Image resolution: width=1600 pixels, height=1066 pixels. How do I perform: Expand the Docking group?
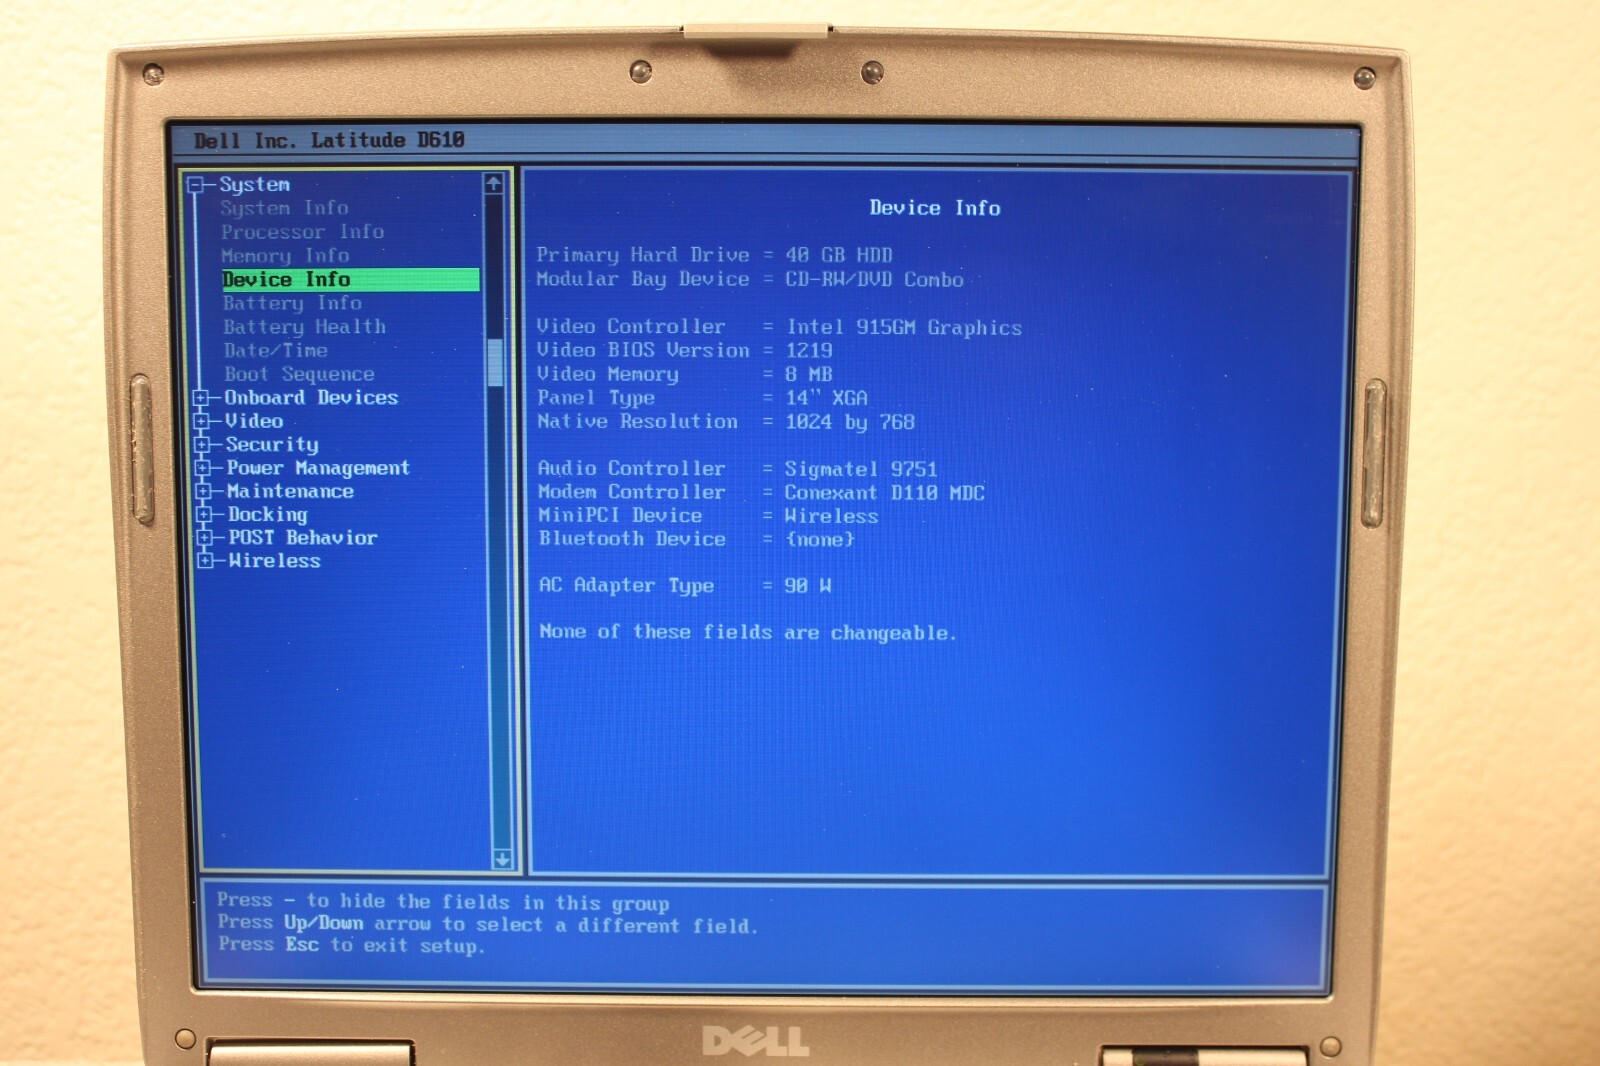coord(204,514)
